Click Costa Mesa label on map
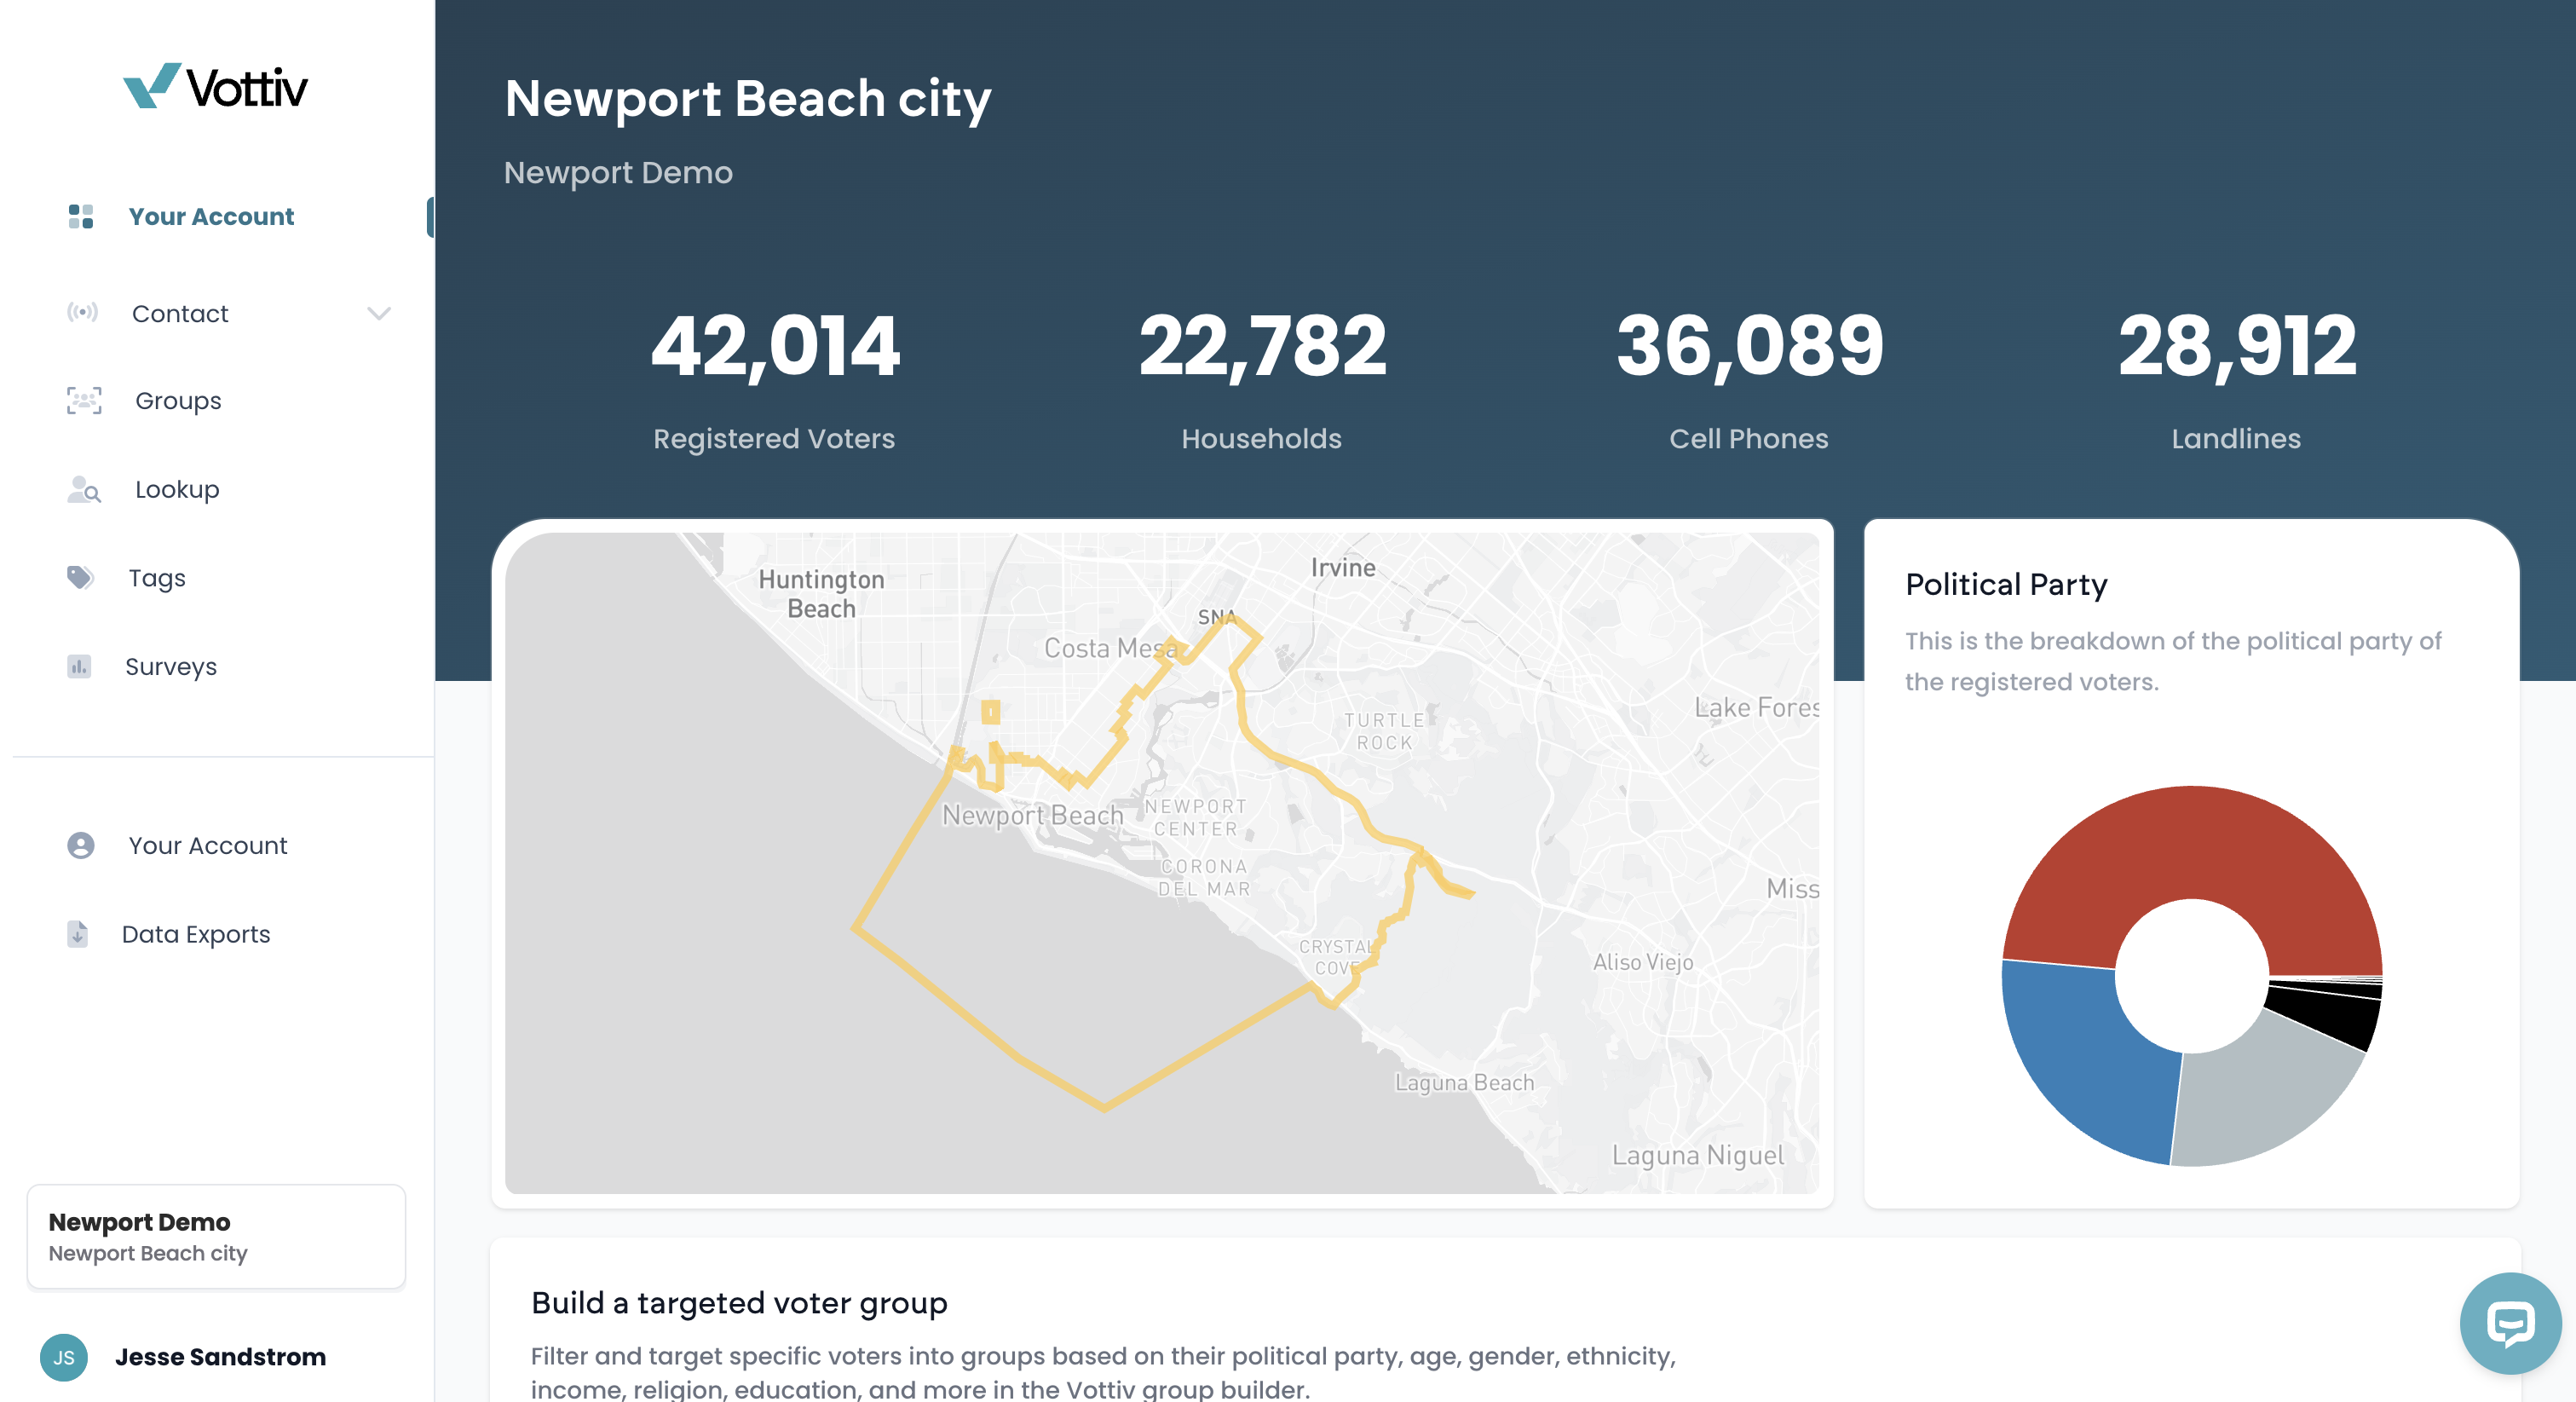The height and width of the screenshot is (1402, 2576). click(1111, 648)
